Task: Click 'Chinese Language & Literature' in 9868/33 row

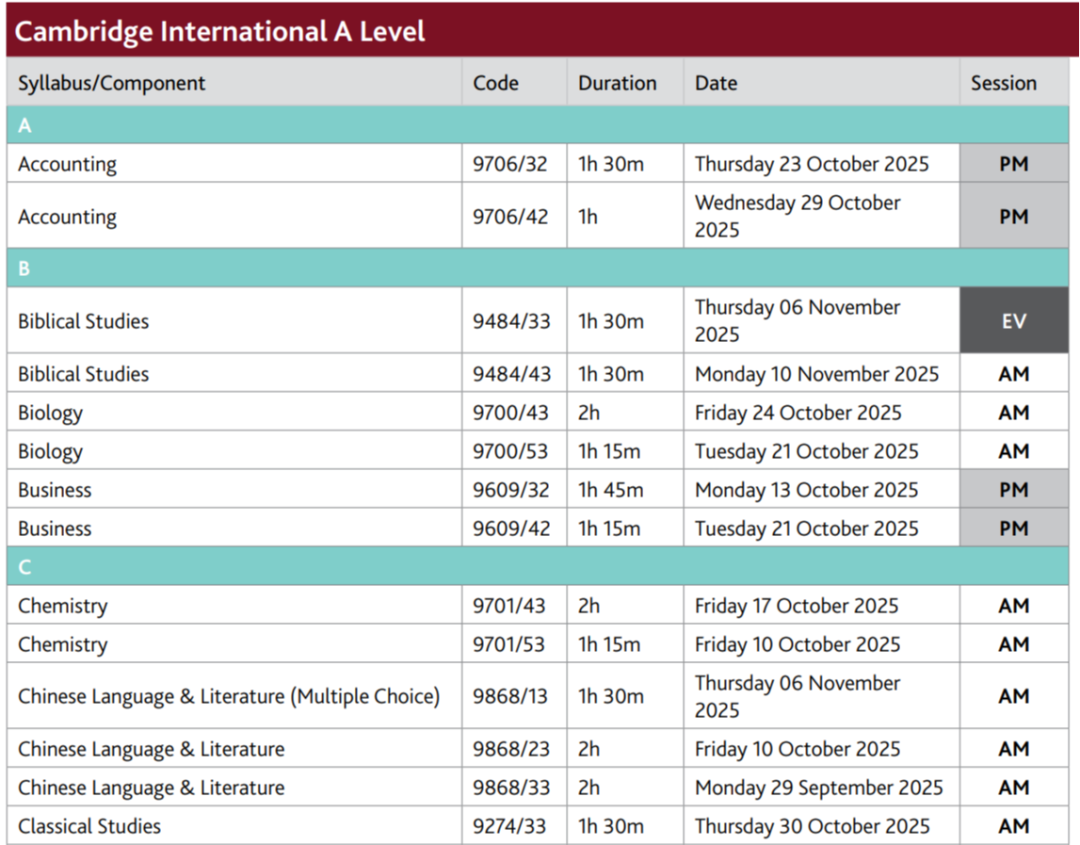Action: click(x=151, y=788)
